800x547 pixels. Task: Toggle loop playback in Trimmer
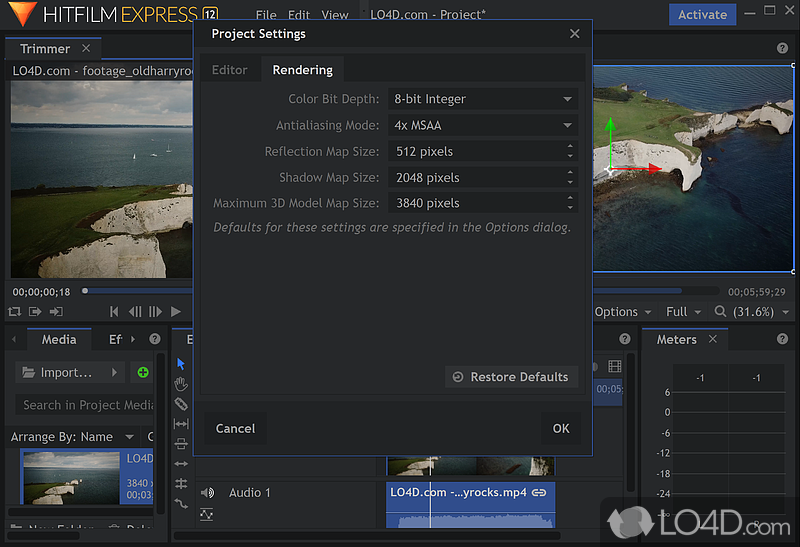click(14, 311)
